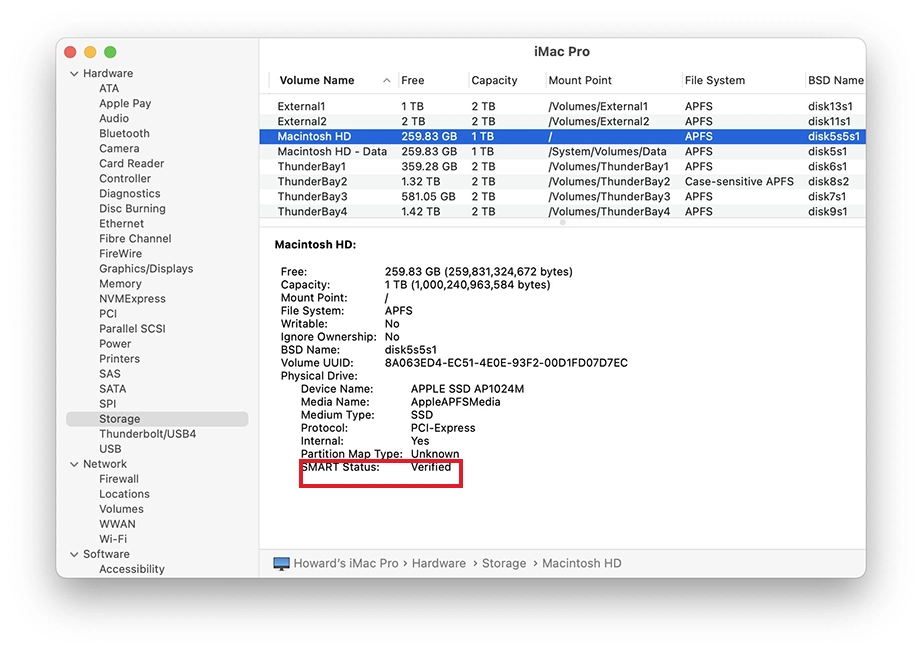922x652 pixels.
Task: Select the ThunderBay1 volume row
Action: coord(562,166)
